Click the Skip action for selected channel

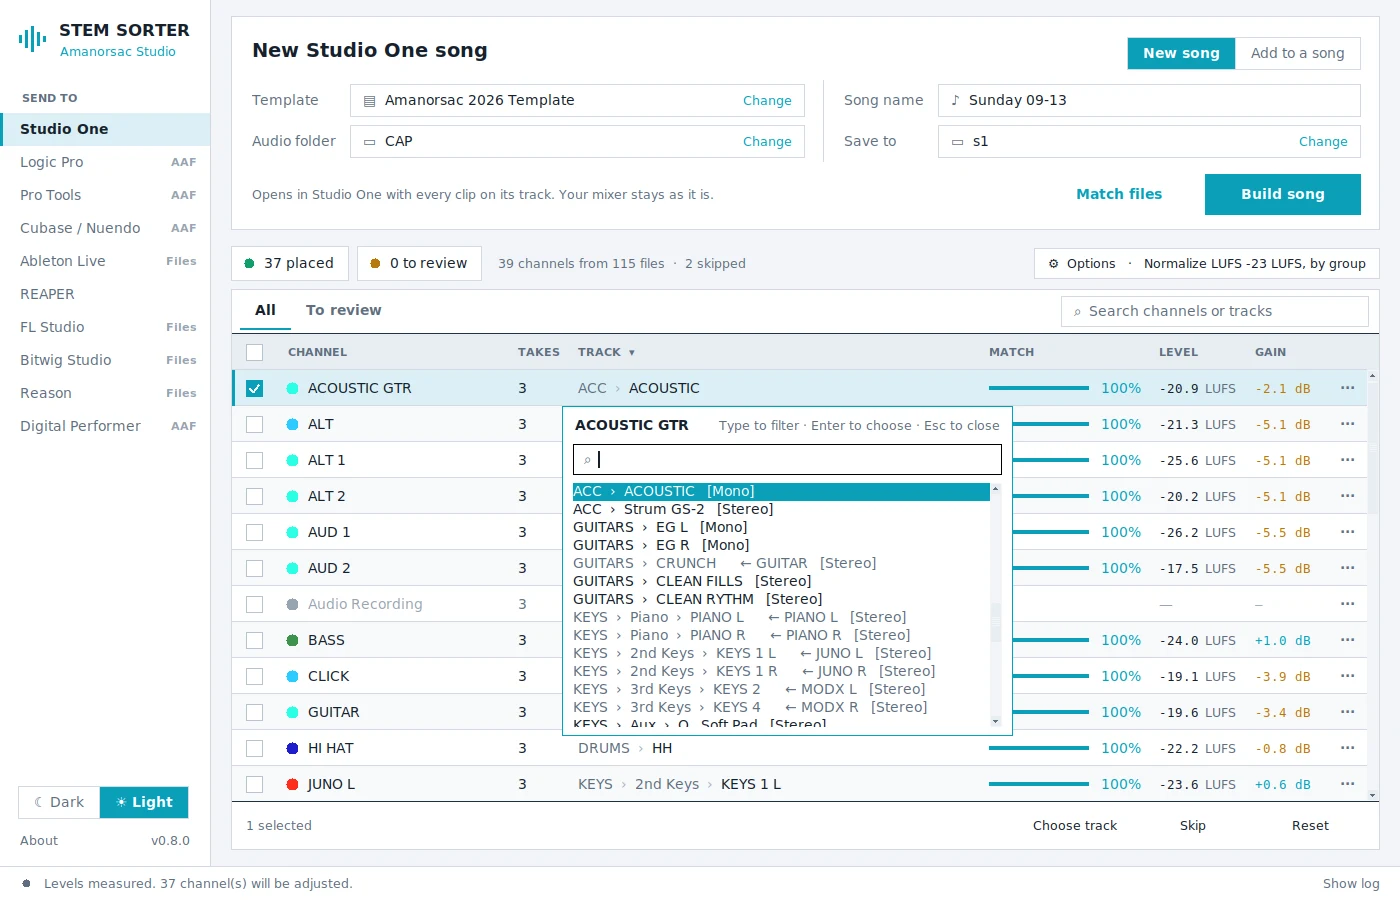tap(1192, 826)
